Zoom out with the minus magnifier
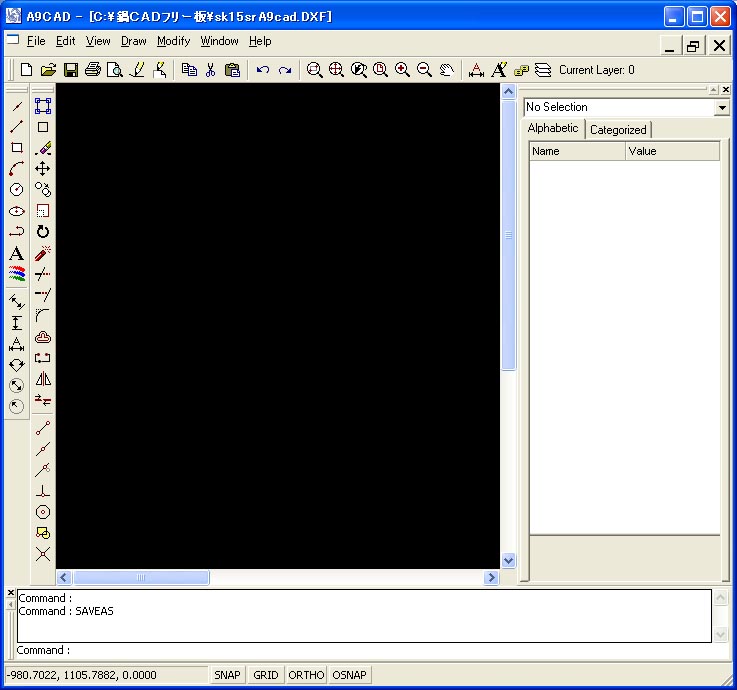The height and width of the screenshot is (690, 737). tap(424, 70)
